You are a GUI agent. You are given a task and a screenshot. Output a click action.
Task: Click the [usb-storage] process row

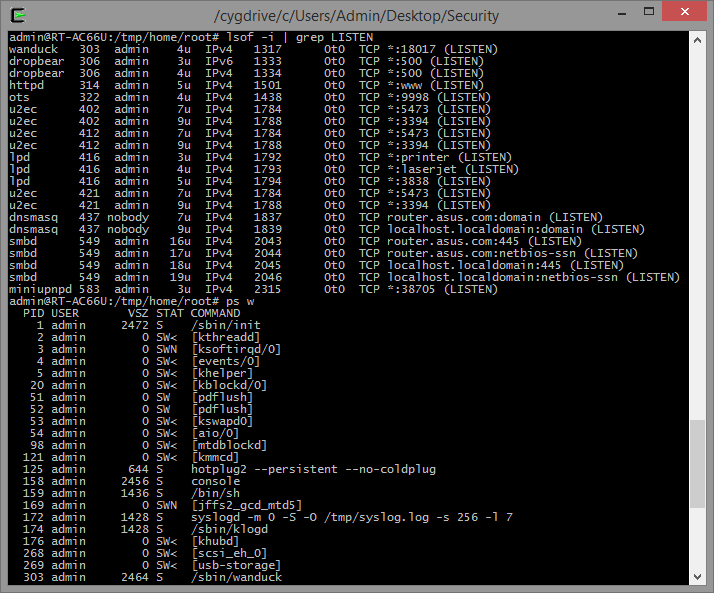click(152, 565)
